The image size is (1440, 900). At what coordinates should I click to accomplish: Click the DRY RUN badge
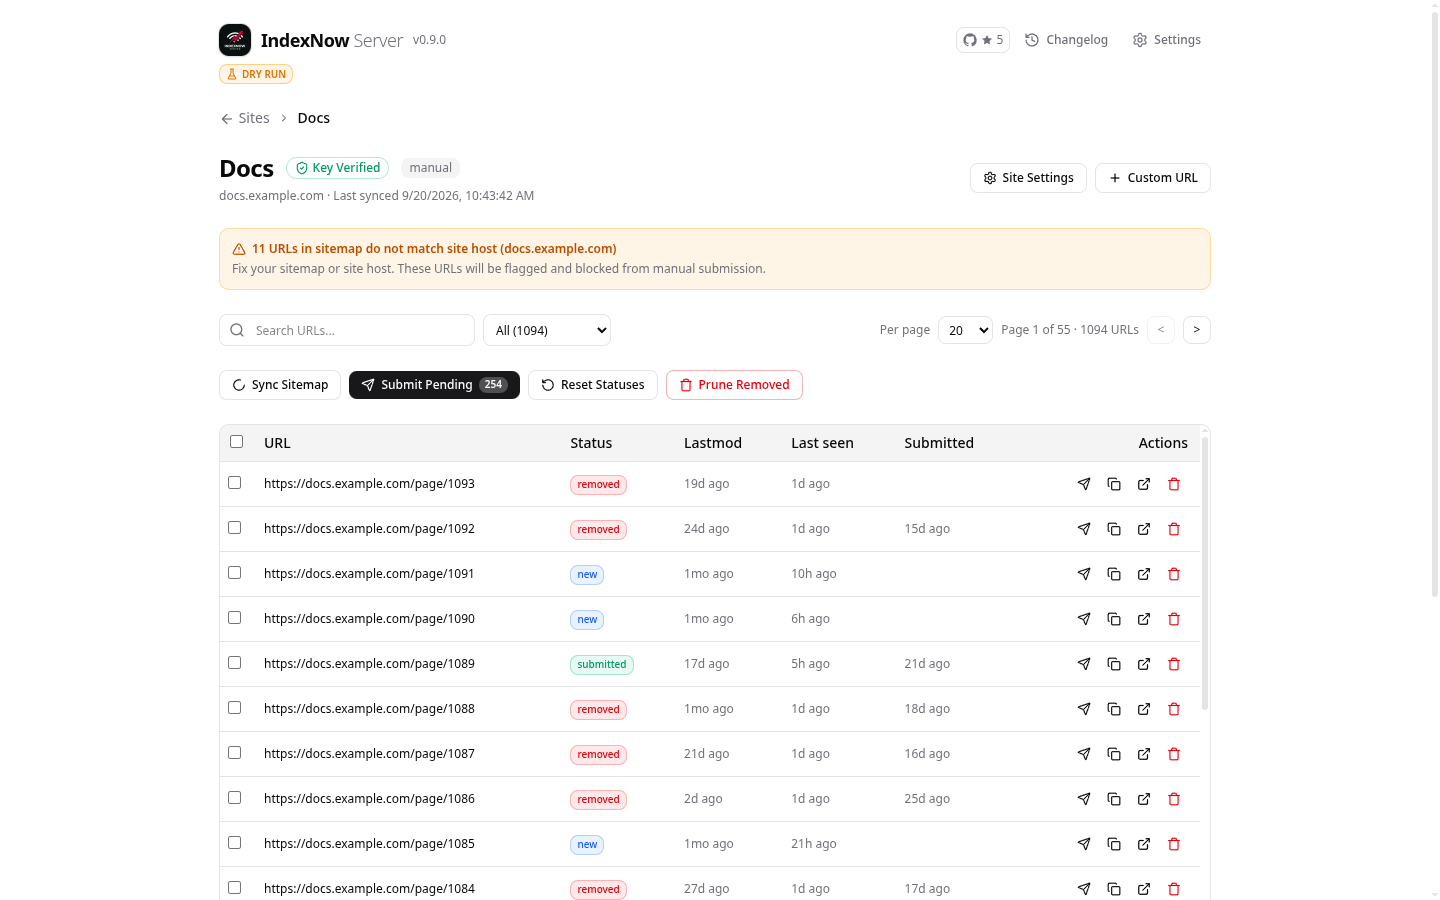256,74
